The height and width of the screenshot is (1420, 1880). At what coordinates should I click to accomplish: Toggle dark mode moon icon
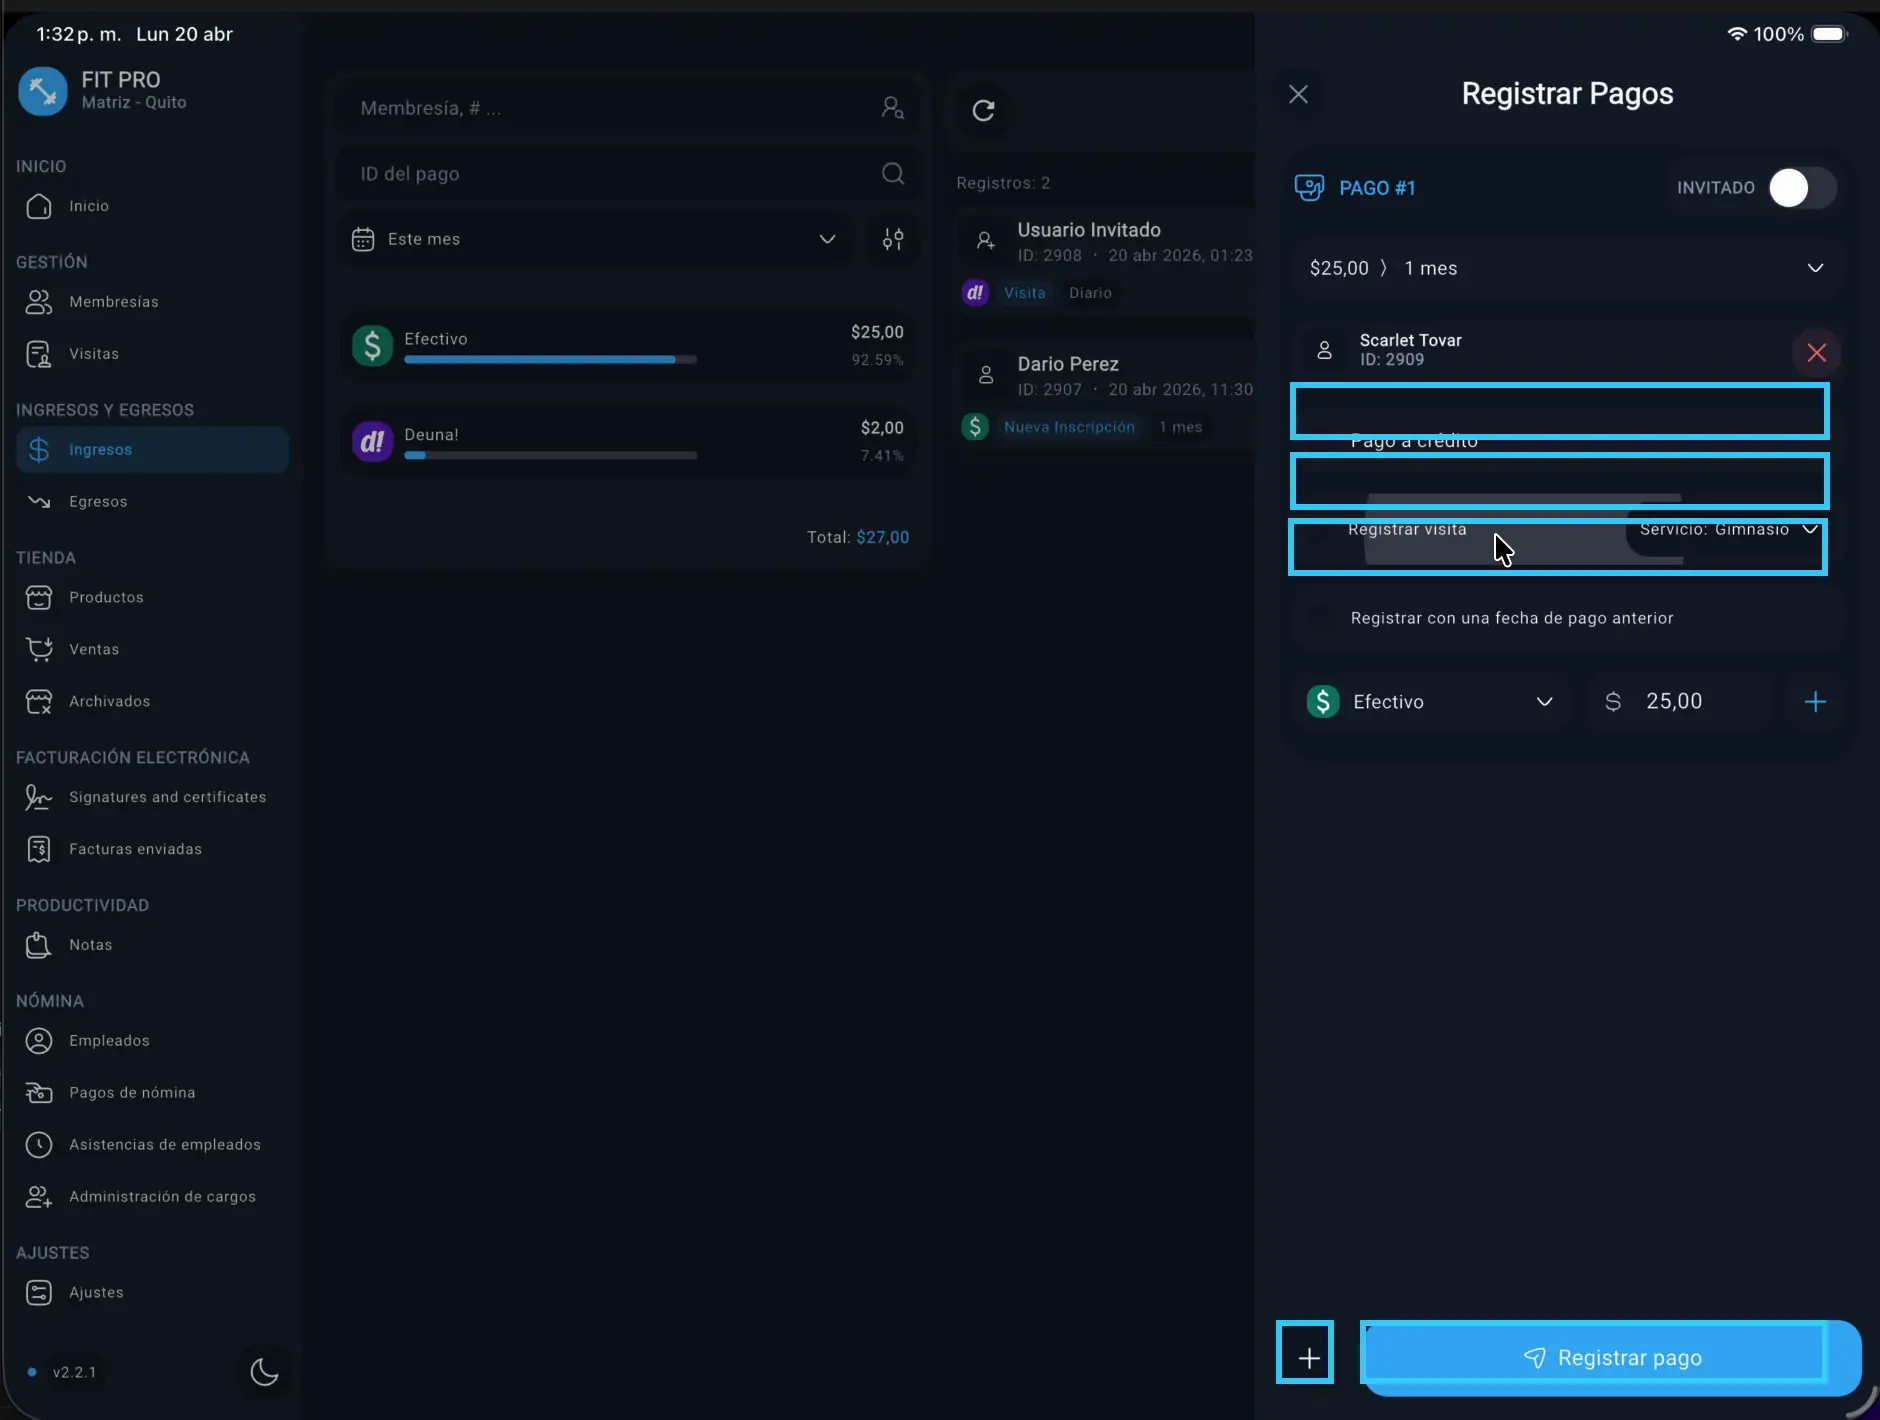pyautogui.click(x=264, y=1372)
